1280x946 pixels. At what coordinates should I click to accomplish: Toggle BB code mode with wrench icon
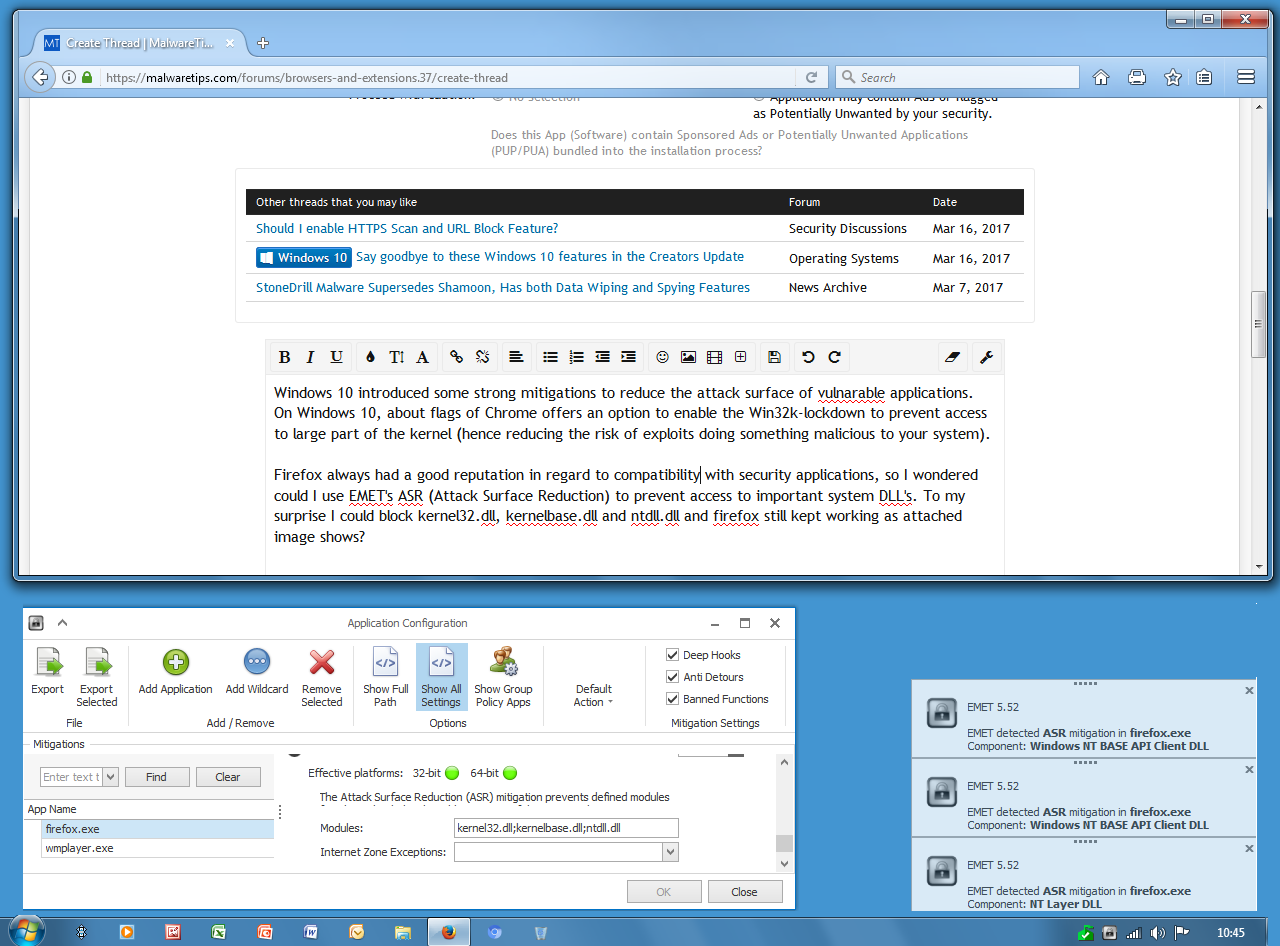pyautogui.click(x=986, y=357)
